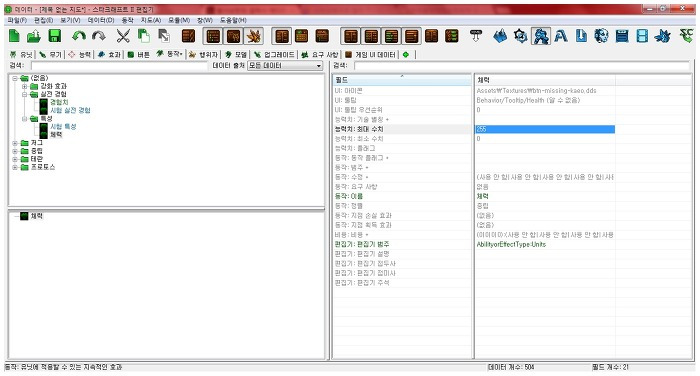Switch to the 업그레이드 data tab
Viewport: 700px width, 376px height.
pyautogui.click(x=274, y=54)
